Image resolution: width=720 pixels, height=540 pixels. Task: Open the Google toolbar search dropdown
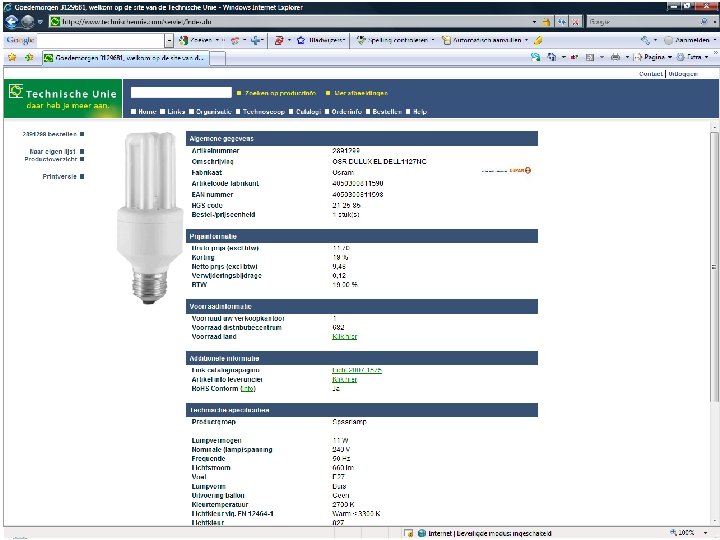pyautogui.click(x=169, y=40)
